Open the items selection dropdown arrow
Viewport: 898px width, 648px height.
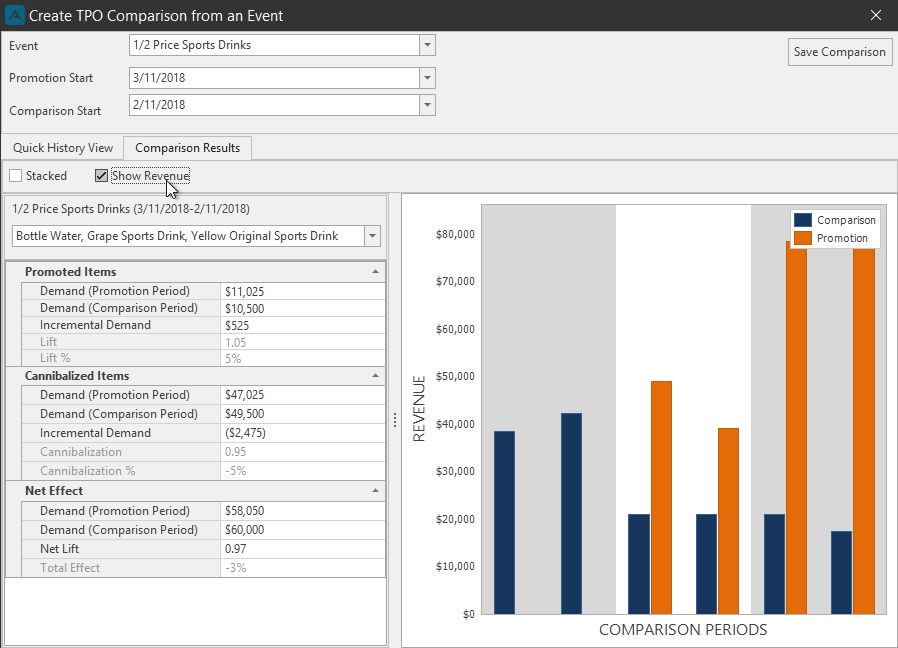pyautogui.click(x=372, y=236)
